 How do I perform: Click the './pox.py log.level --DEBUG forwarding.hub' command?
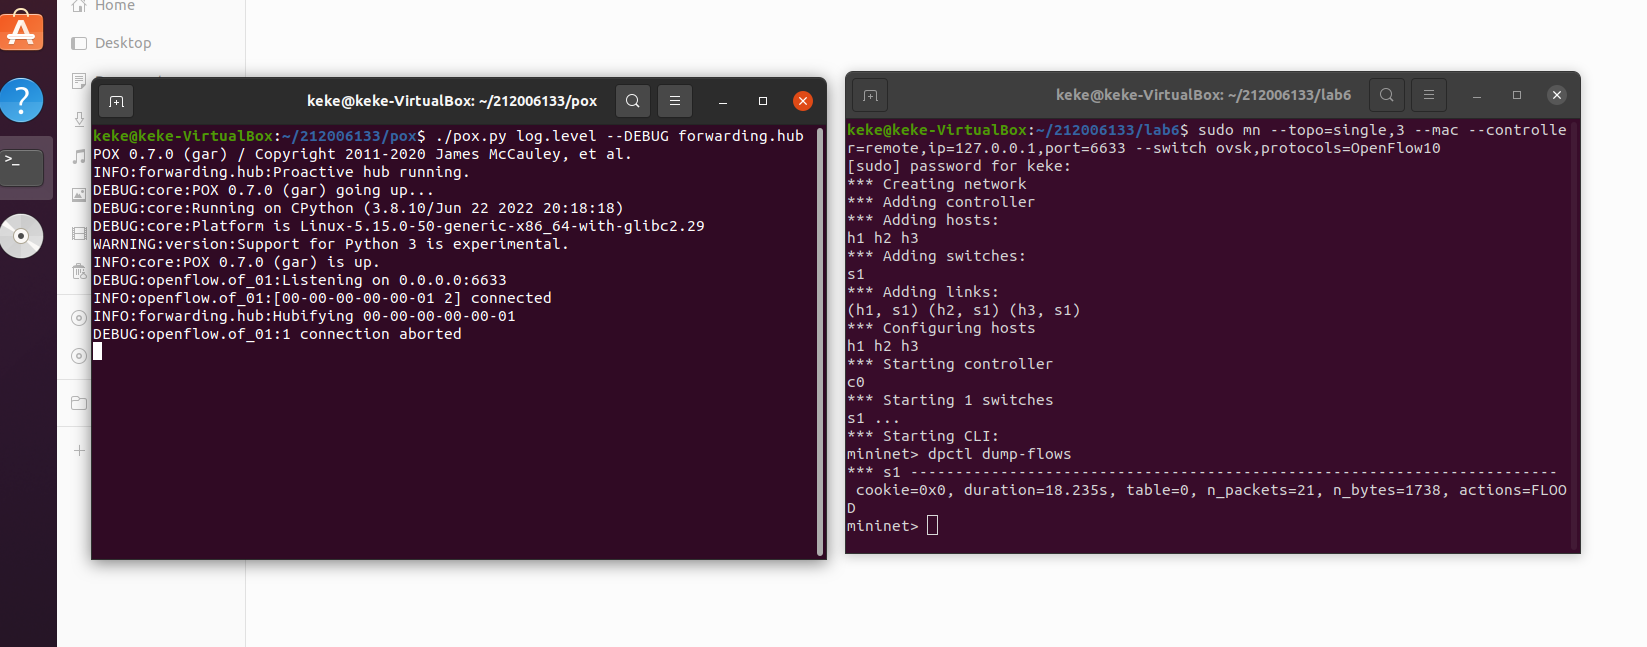click(619, 136)
